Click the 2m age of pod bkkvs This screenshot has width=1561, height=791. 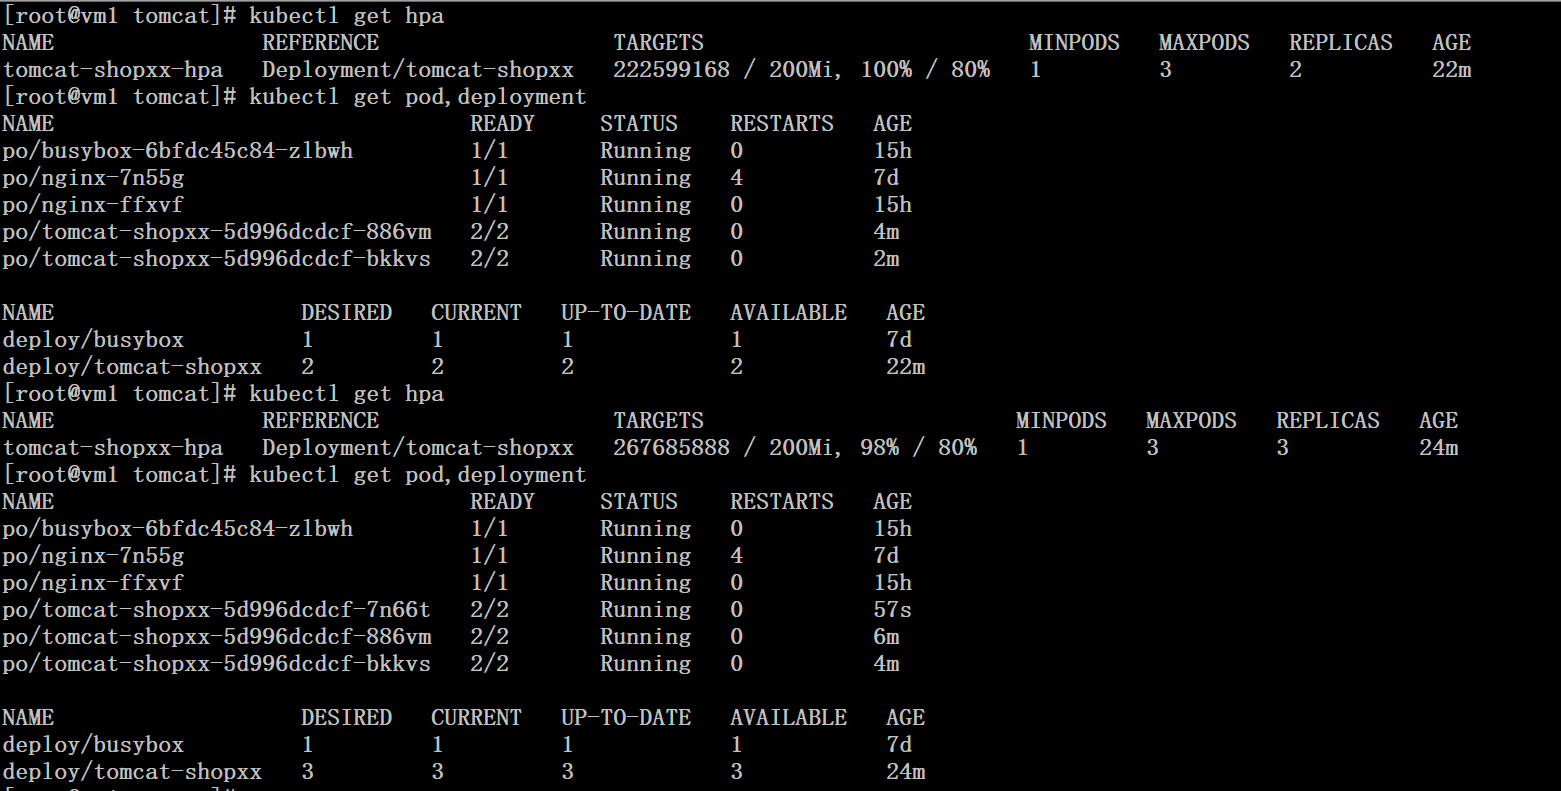tap(886, 259)
